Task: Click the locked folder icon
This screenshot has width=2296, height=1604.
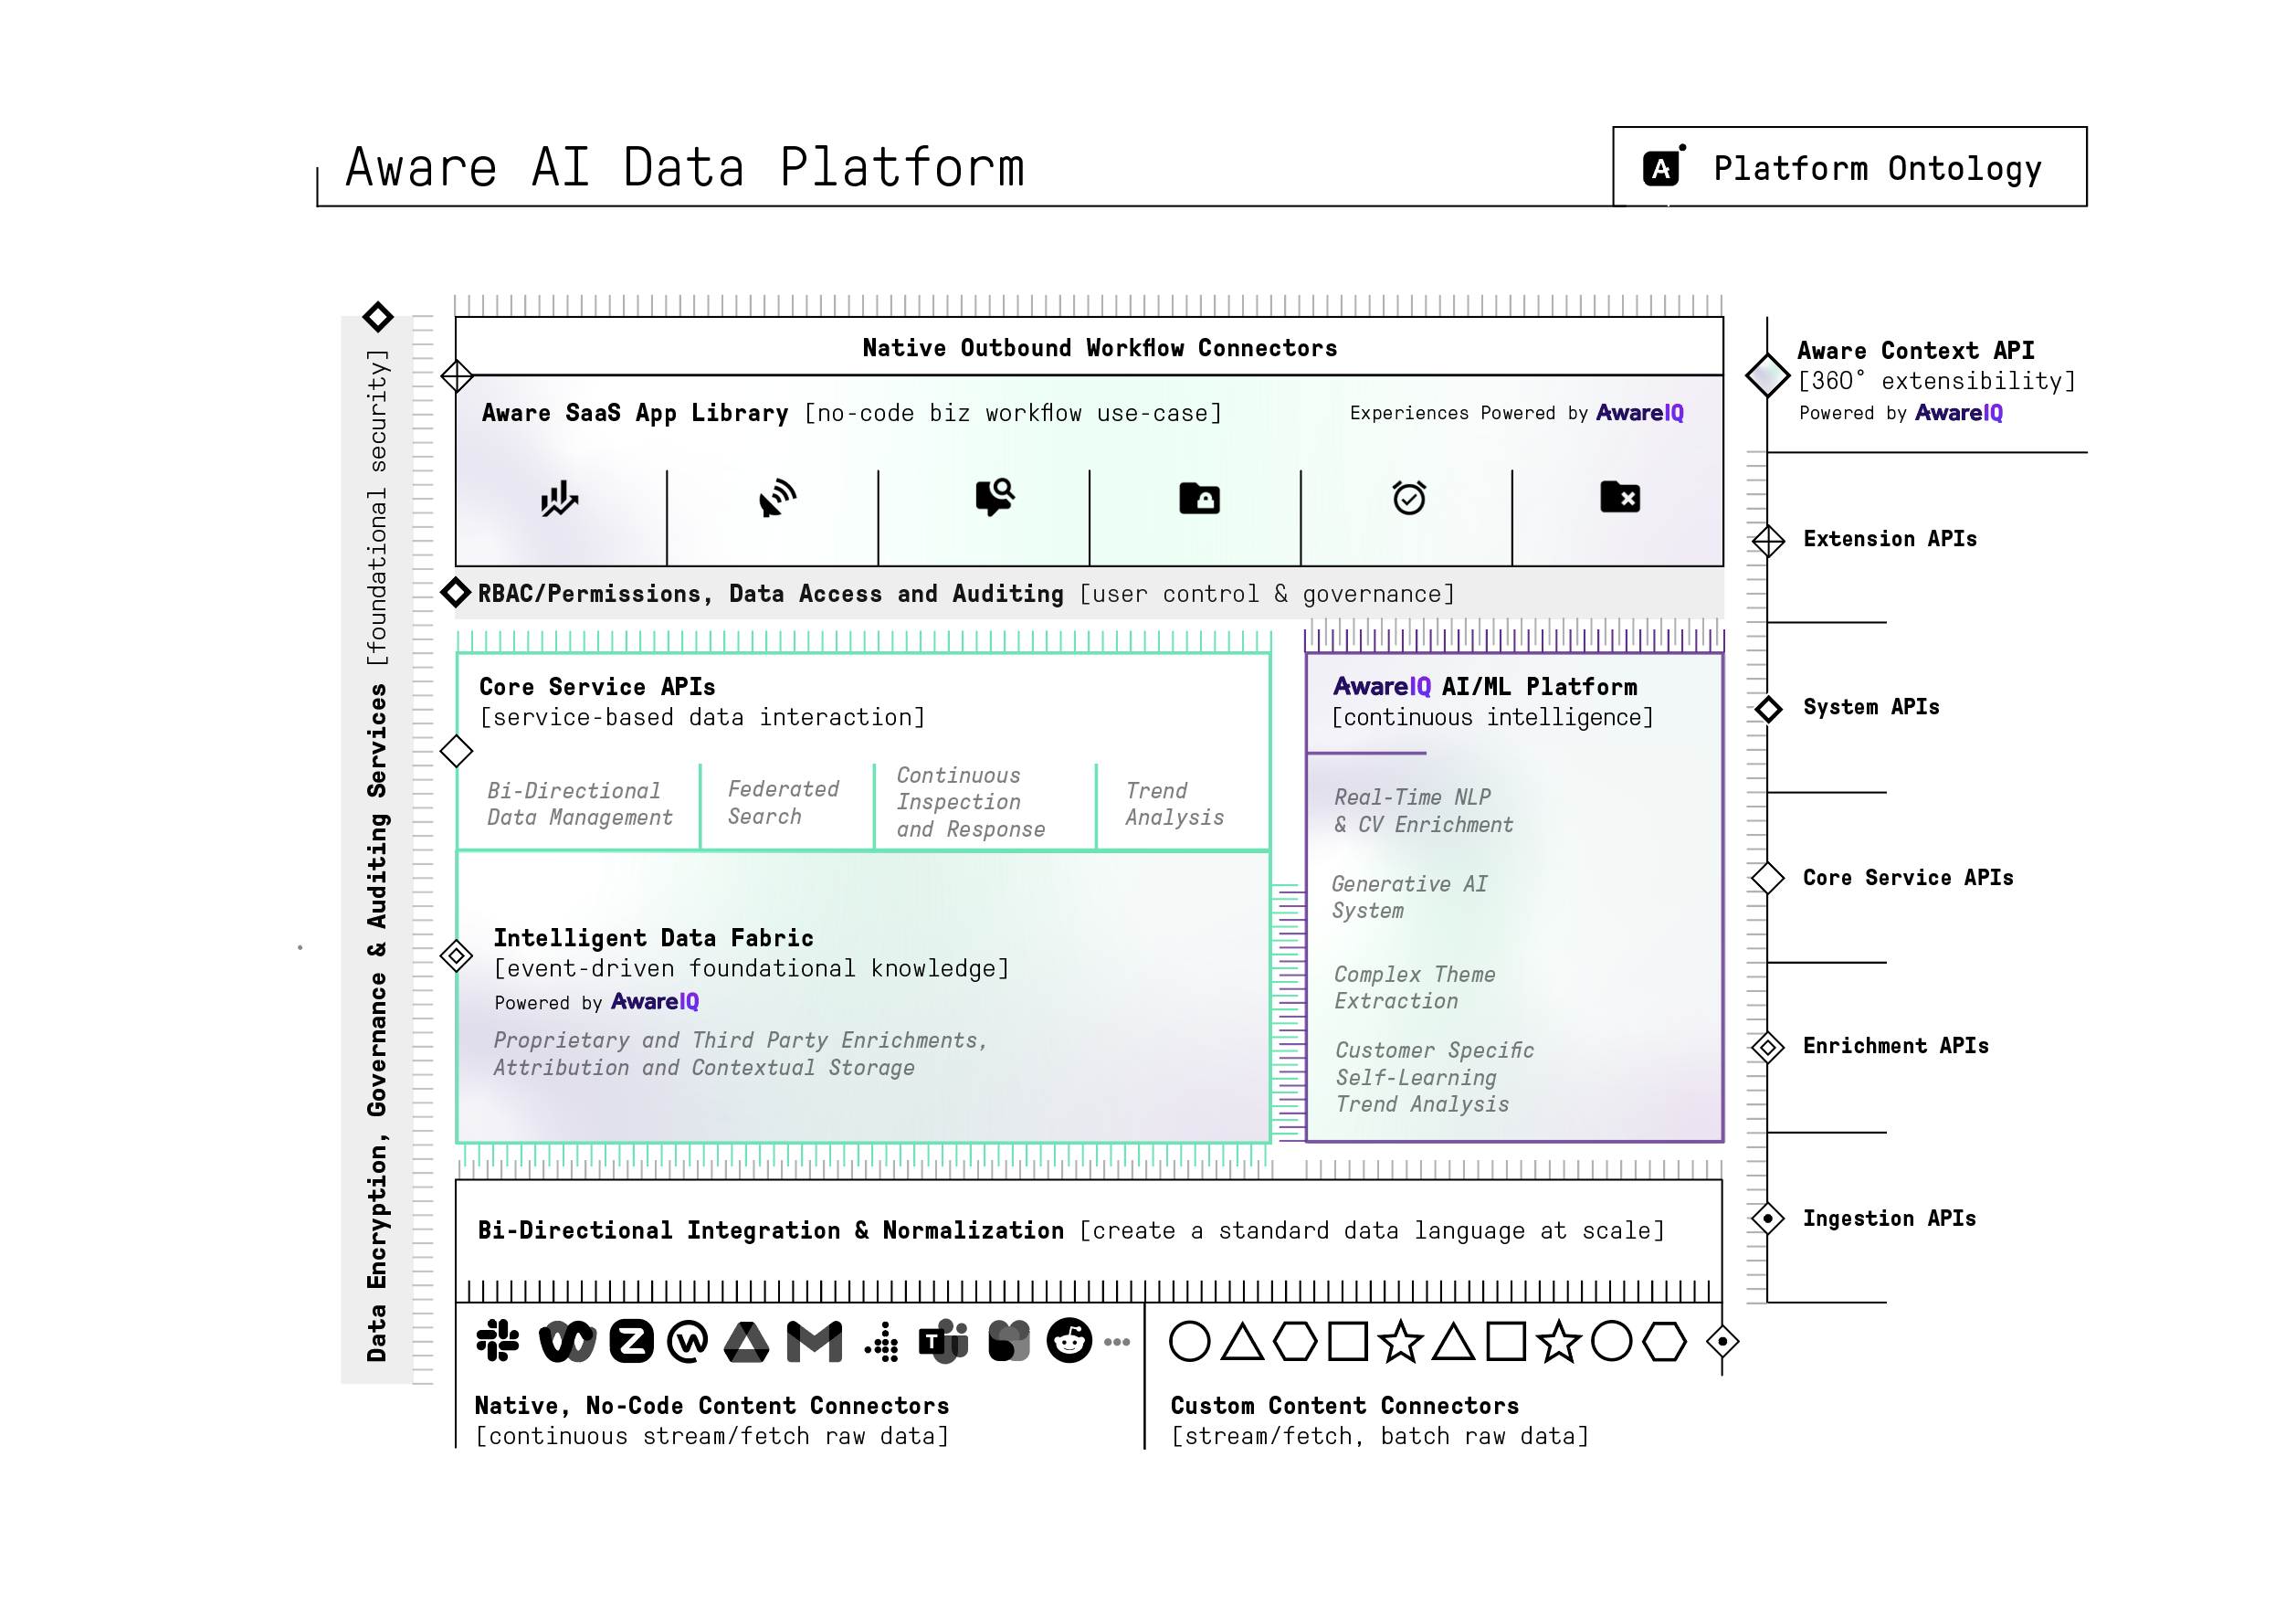Action: [x=1199, y=497]
